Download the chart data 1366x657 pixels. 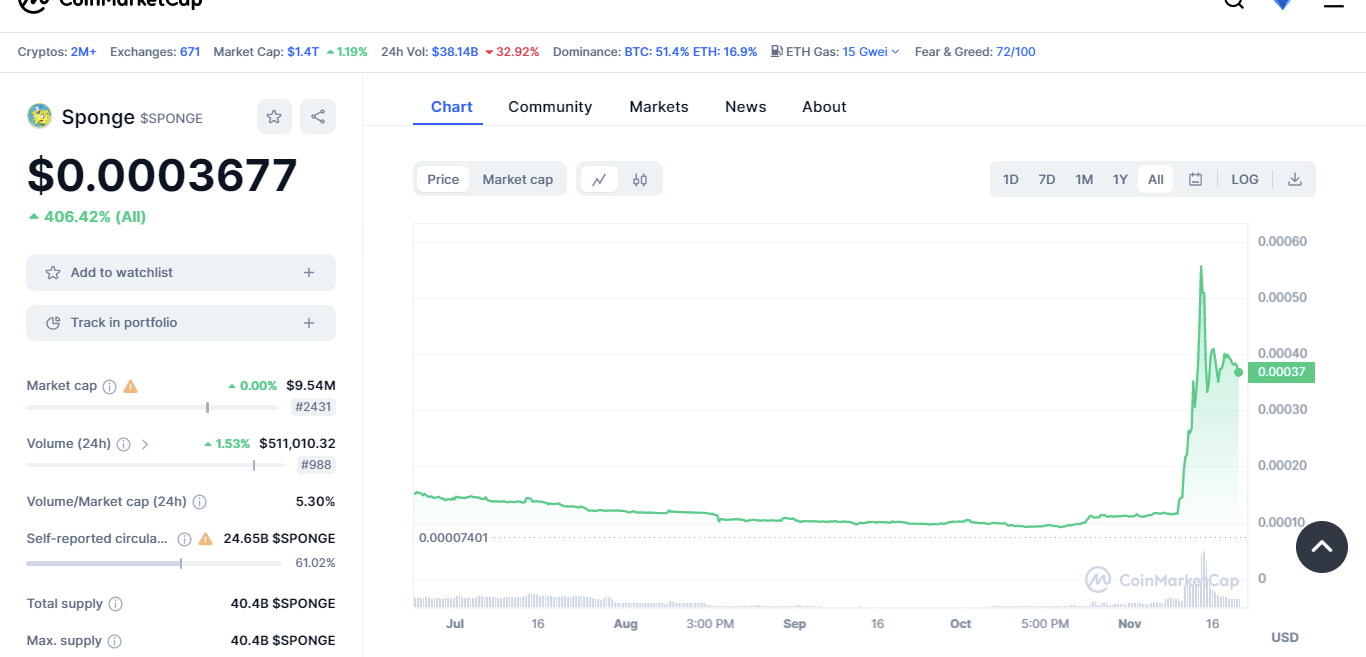click(x=1295, y=180)
